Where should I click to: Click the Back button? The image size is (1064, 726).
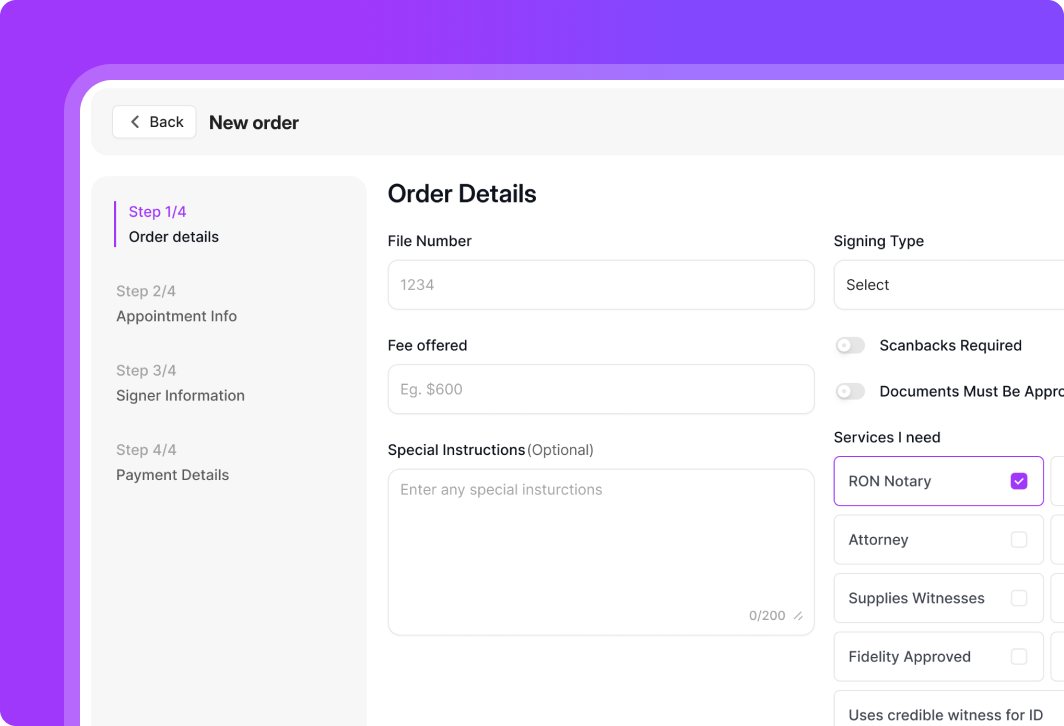154,122
